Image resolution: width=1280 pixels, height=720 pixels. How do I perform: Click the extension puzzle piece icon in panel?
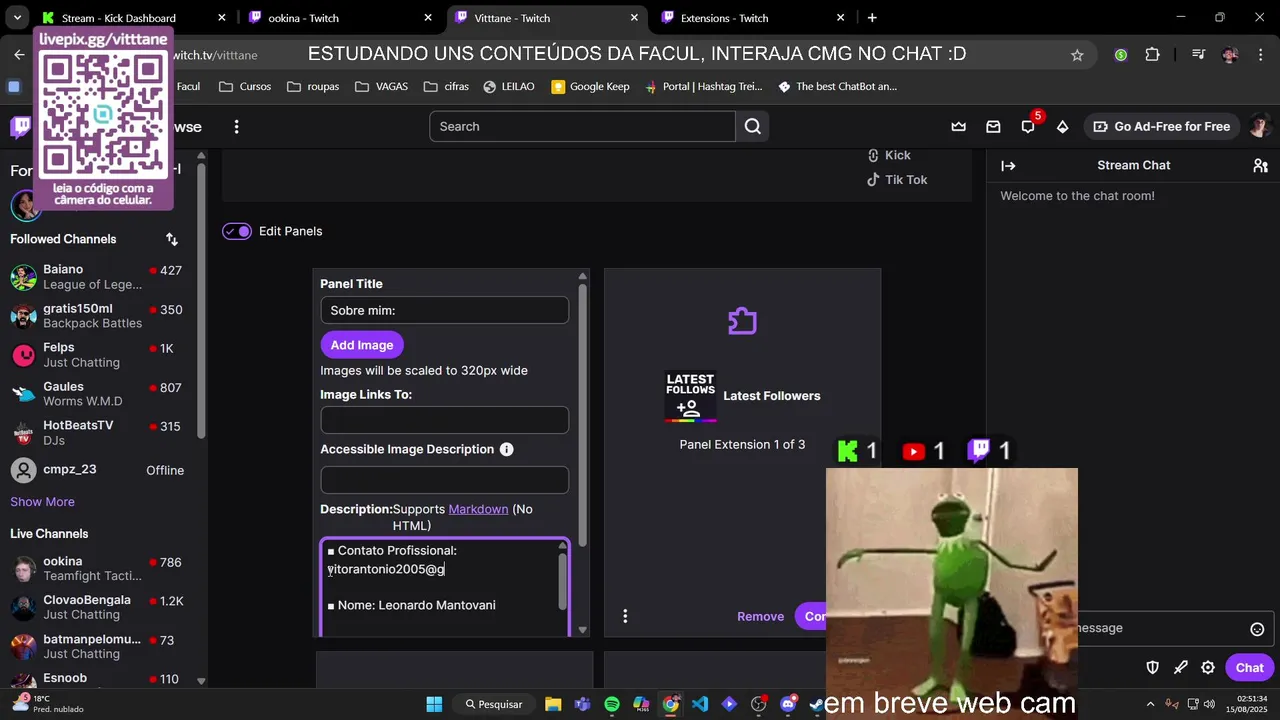(x=742, y=321)
